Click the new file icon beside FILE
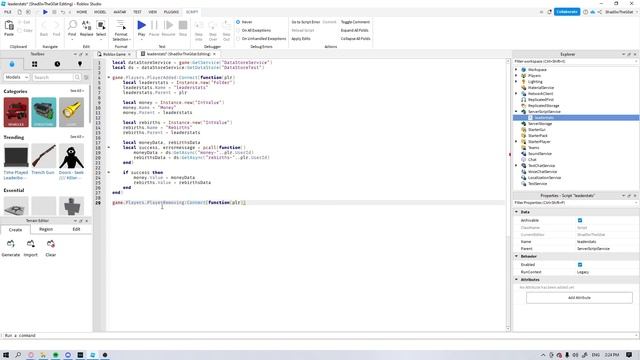 [19, 12]
